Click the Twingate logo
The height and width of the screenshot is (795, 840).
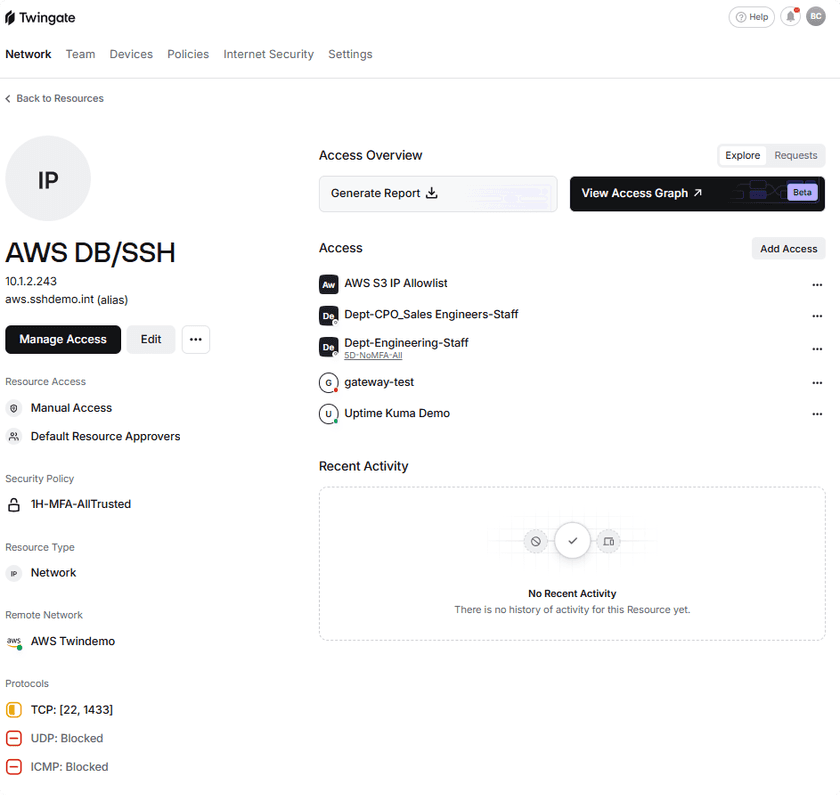click(x=40, y=18)
